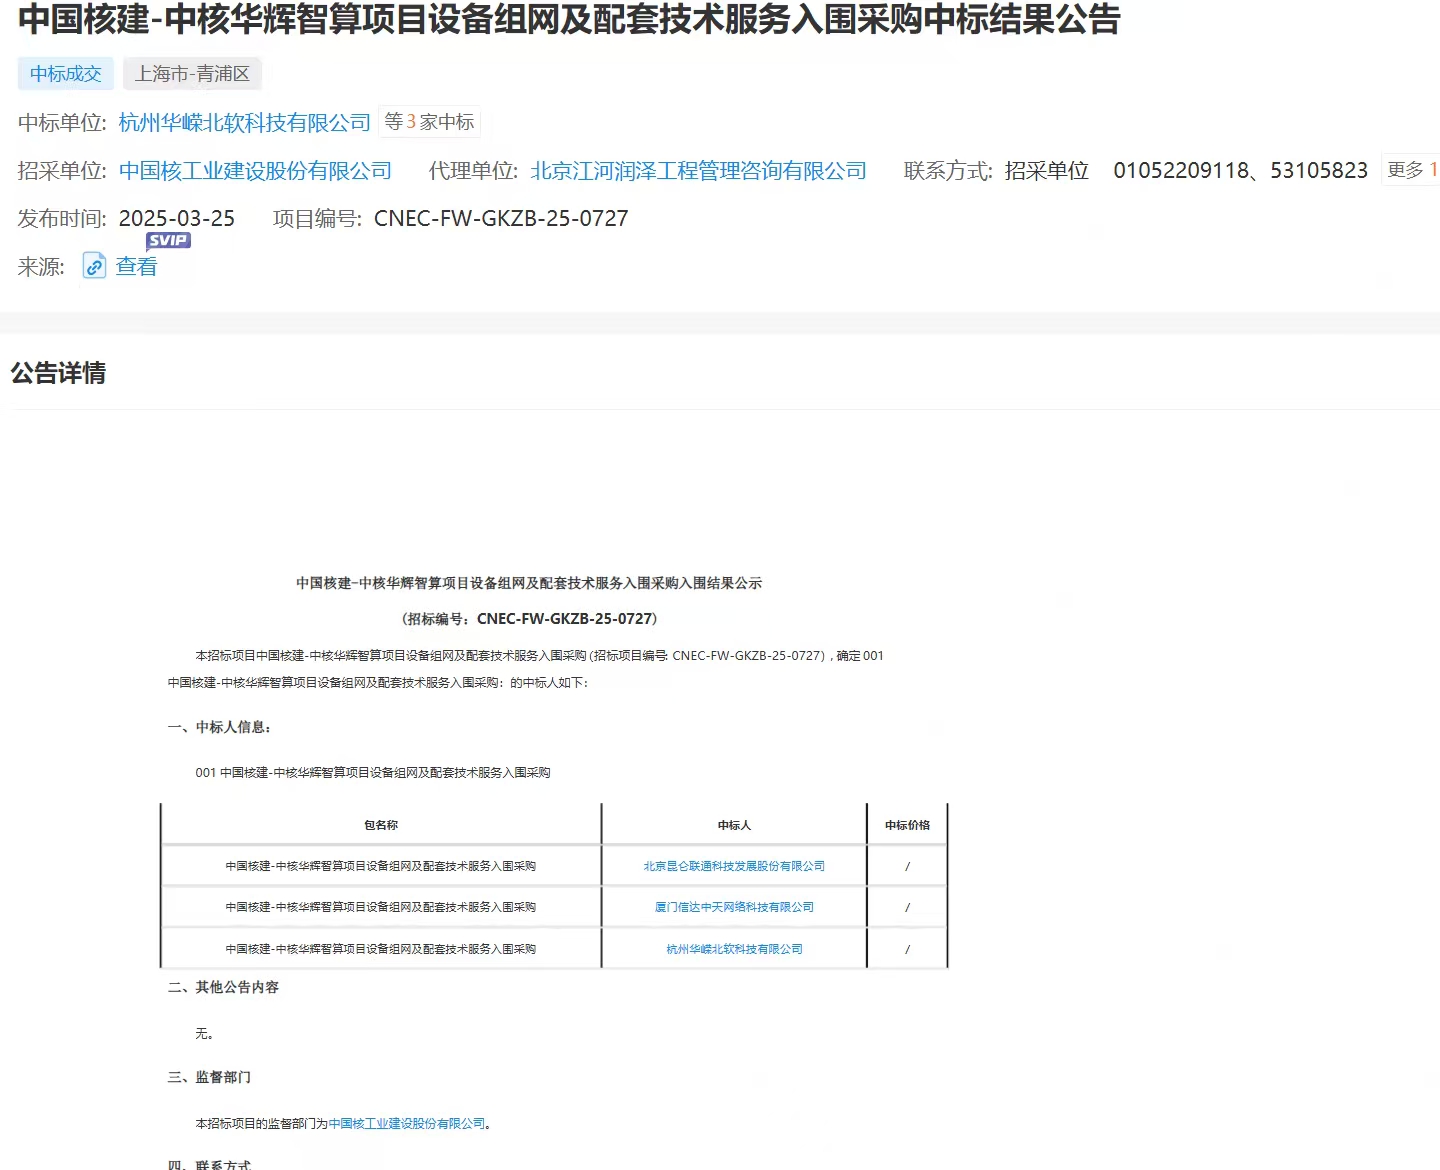
Task: Open 厦门信达中天网络科技有限公司 in the table
Action: [734, 907]
